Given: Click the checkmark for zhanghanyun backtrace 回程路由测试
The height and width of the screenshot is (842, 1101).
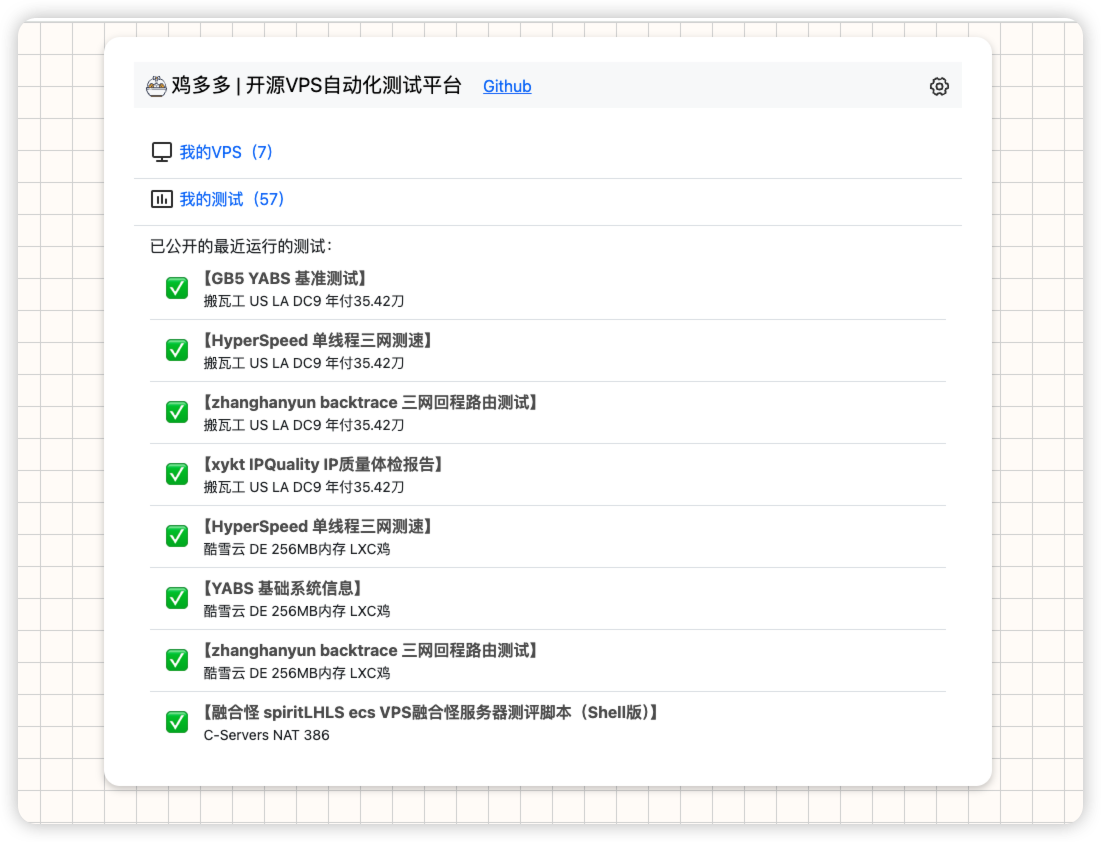Looking at the screenshot, I should (176, 412).
